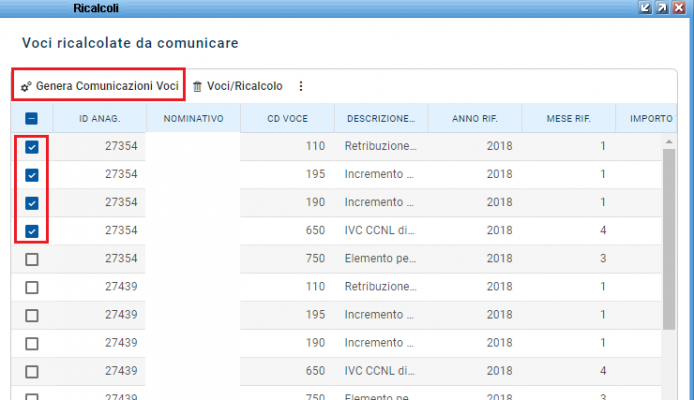Click the scrollbar up arrow
Image resolution: width=694 pixels, height=400 pixels.
(x=669, y=142)
